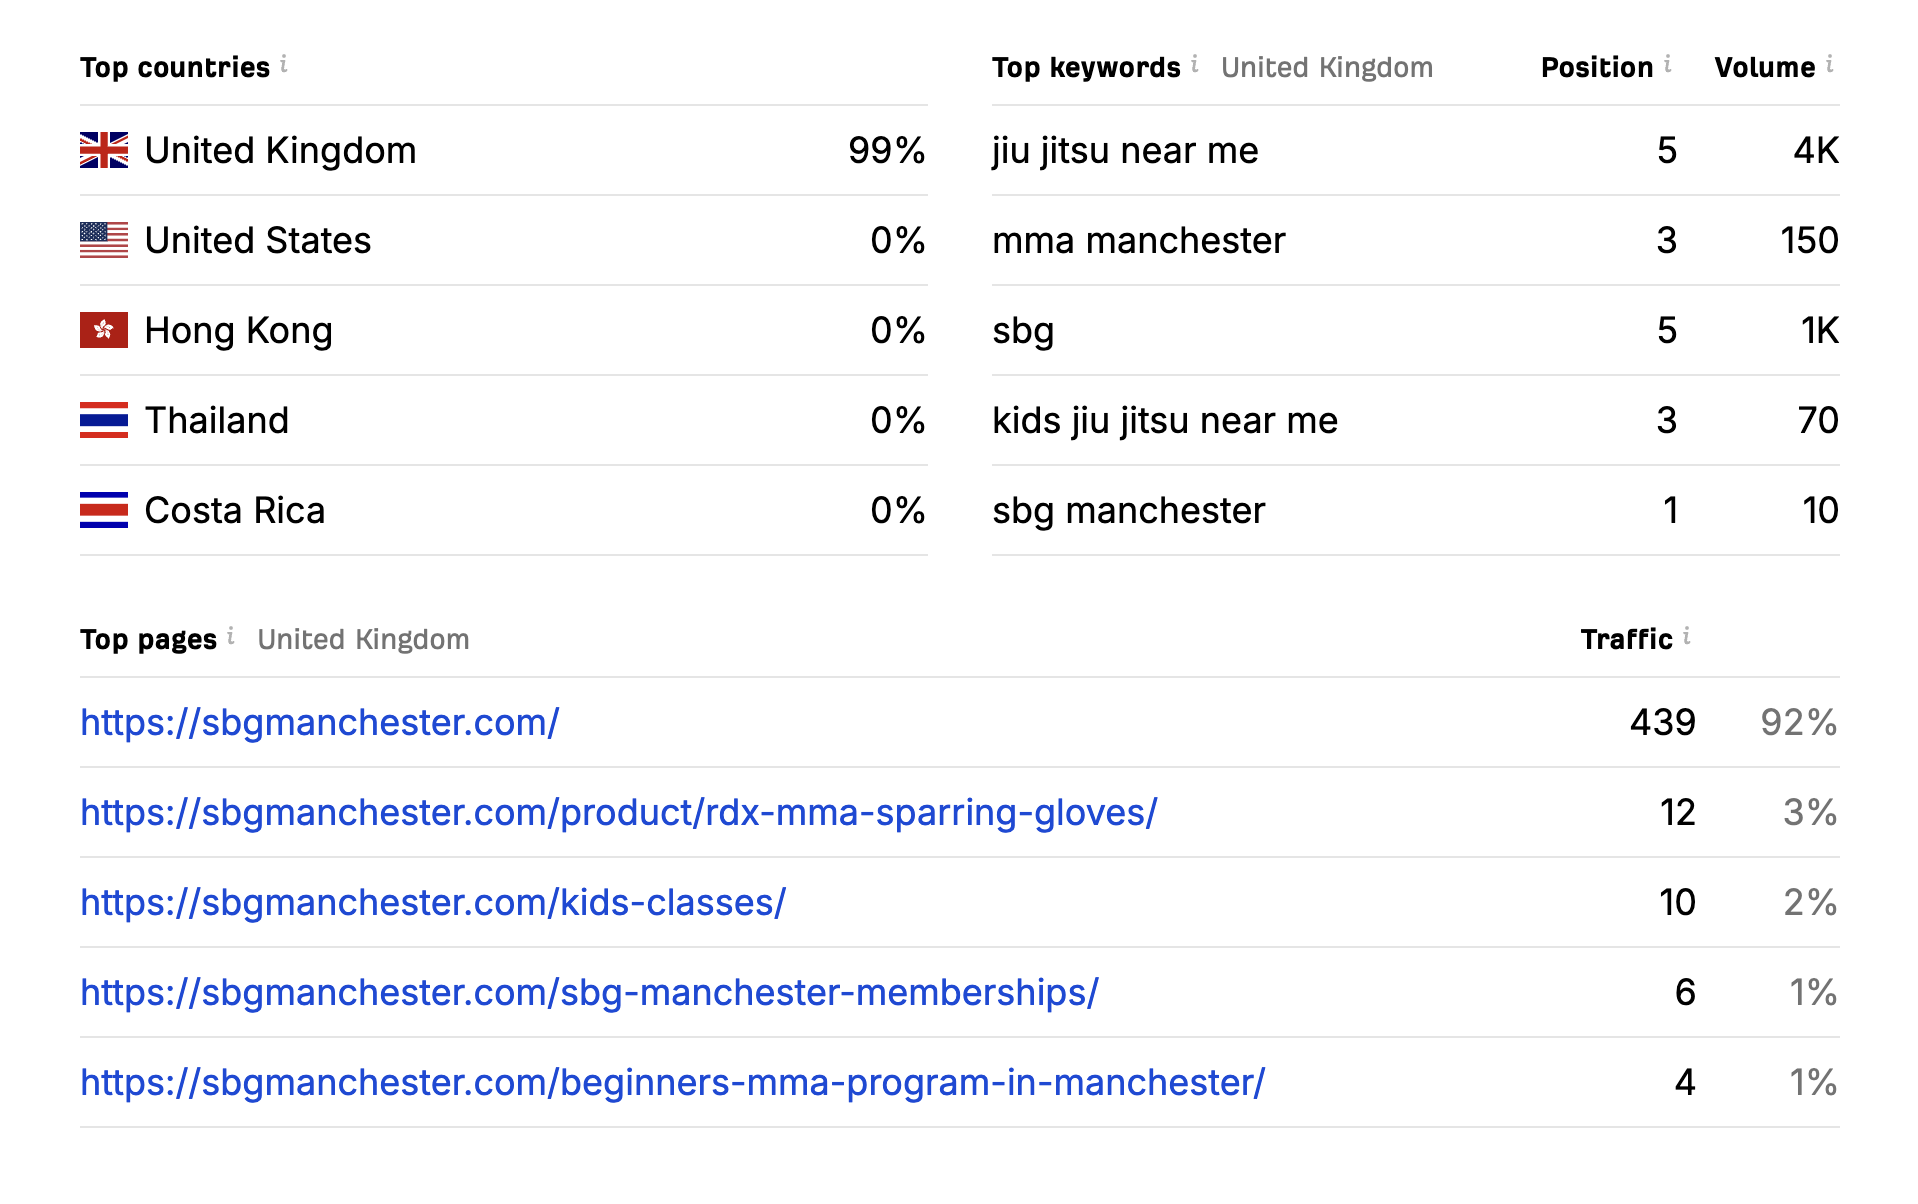Click info icon beside Top keywords

point(1195,65)
